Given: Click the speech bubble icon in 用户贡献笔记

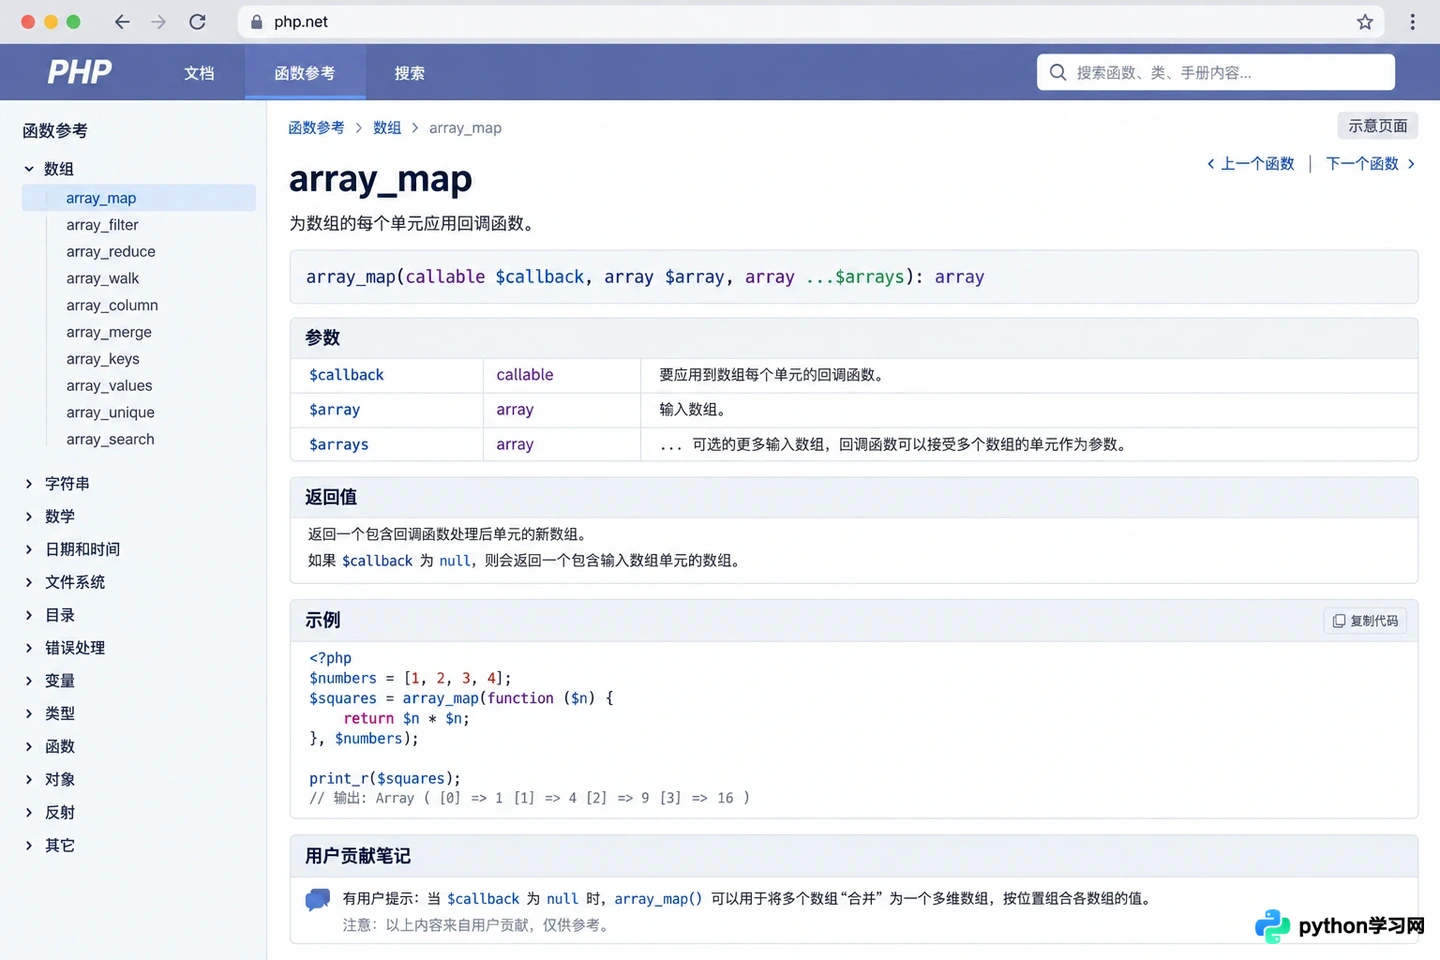Looking at the screenshot, I should [x=318, y=899].
